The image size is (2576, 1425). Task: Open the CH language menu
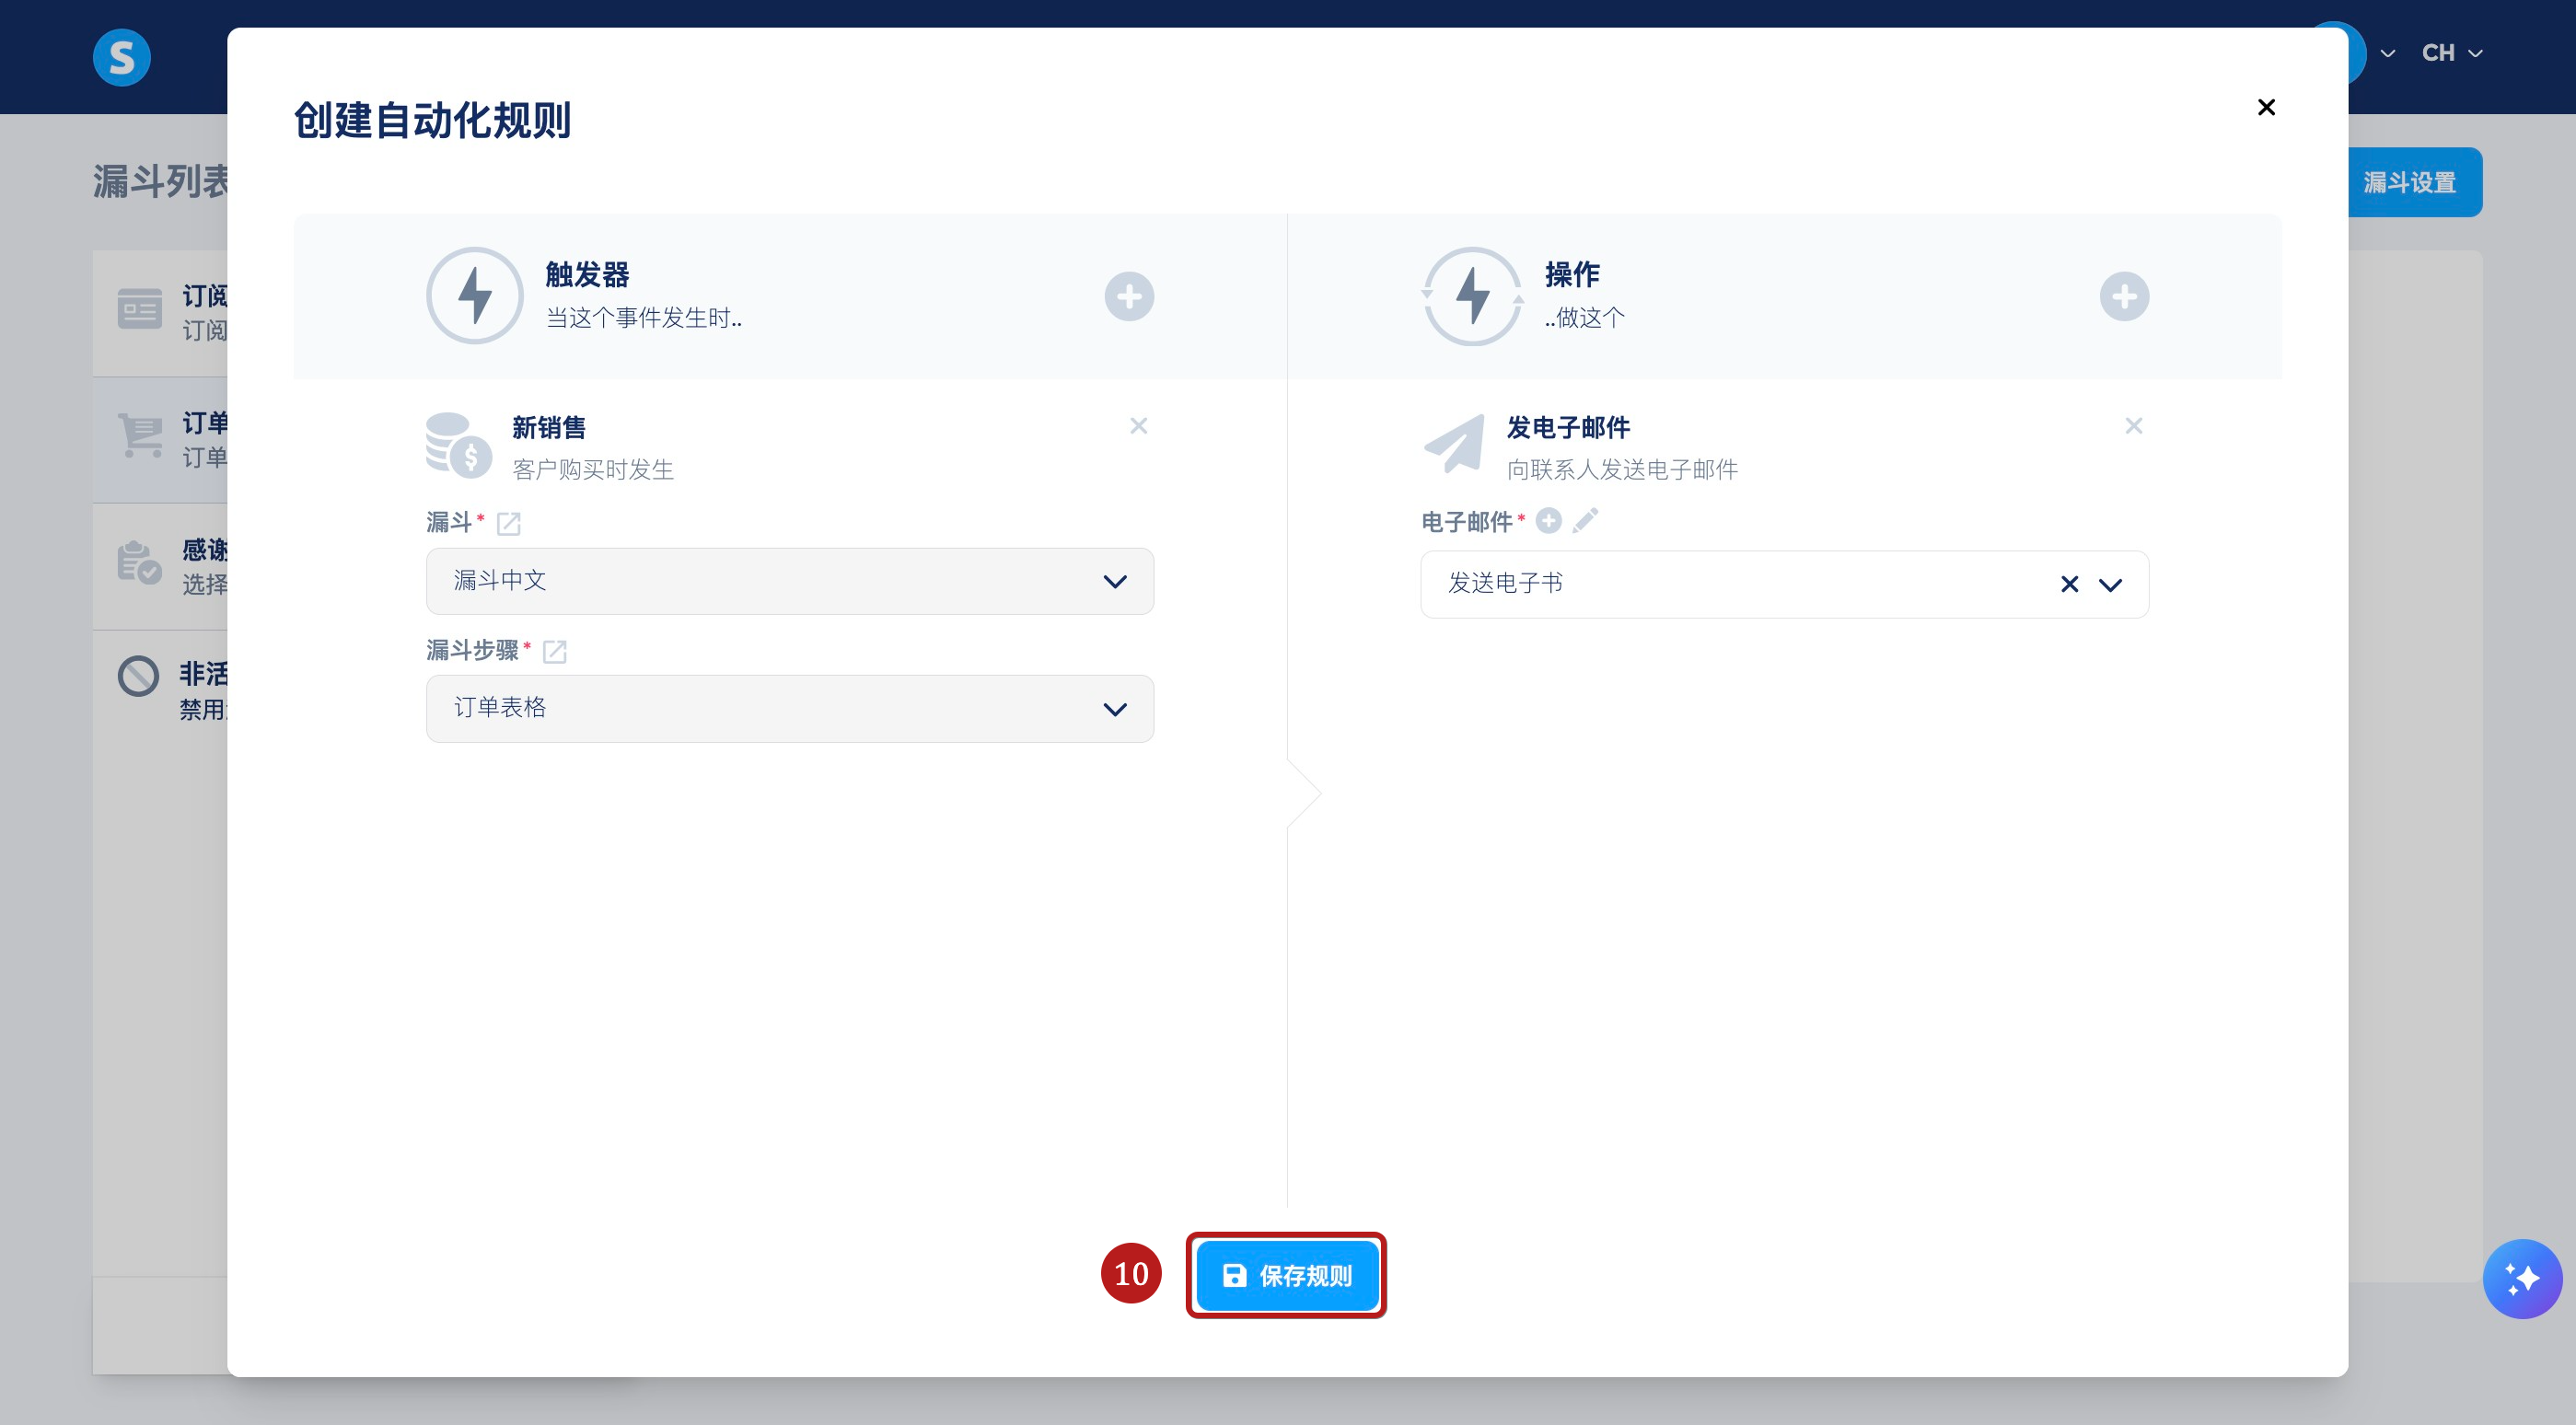coord(2451,53)
